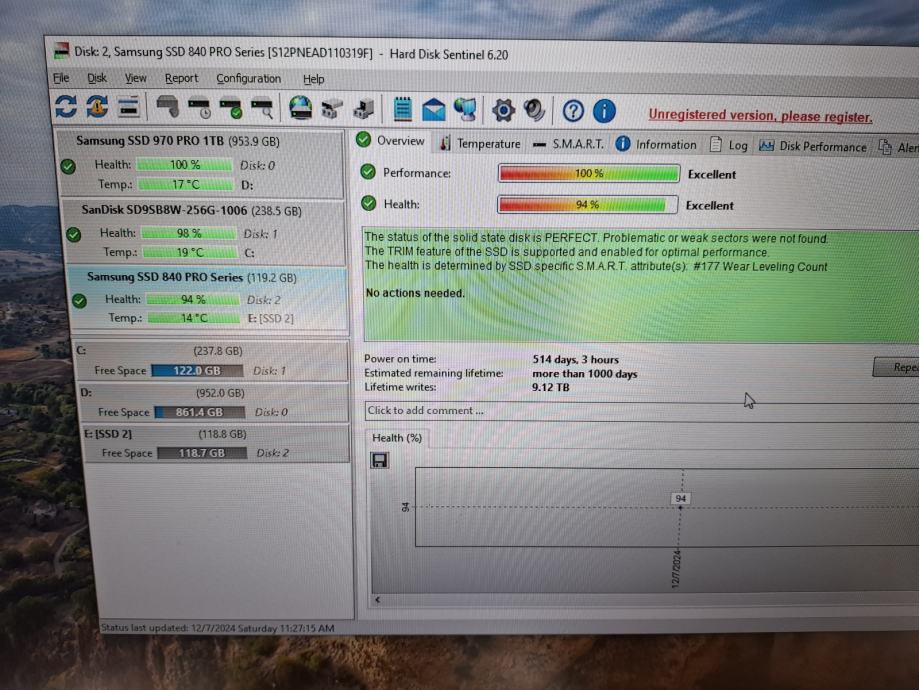
Task: Click the blue info about icon
Action: pyautogui.click(x=604, y=111)
